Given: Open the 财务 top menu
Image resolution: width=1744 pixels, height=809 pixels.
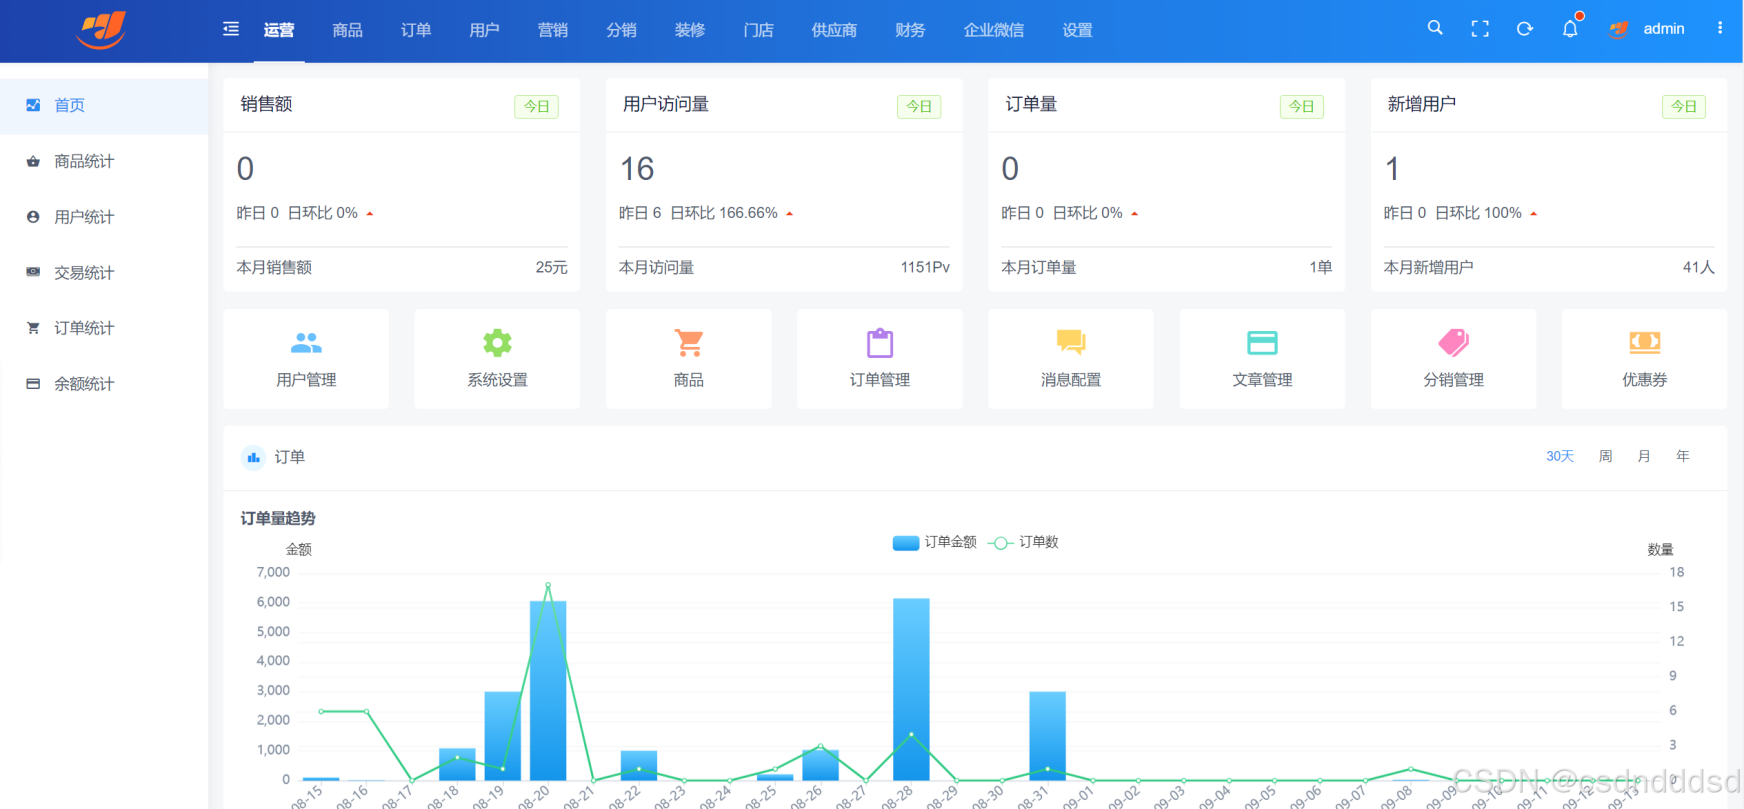Looking at the screenshot, I should tap(910, 30).
